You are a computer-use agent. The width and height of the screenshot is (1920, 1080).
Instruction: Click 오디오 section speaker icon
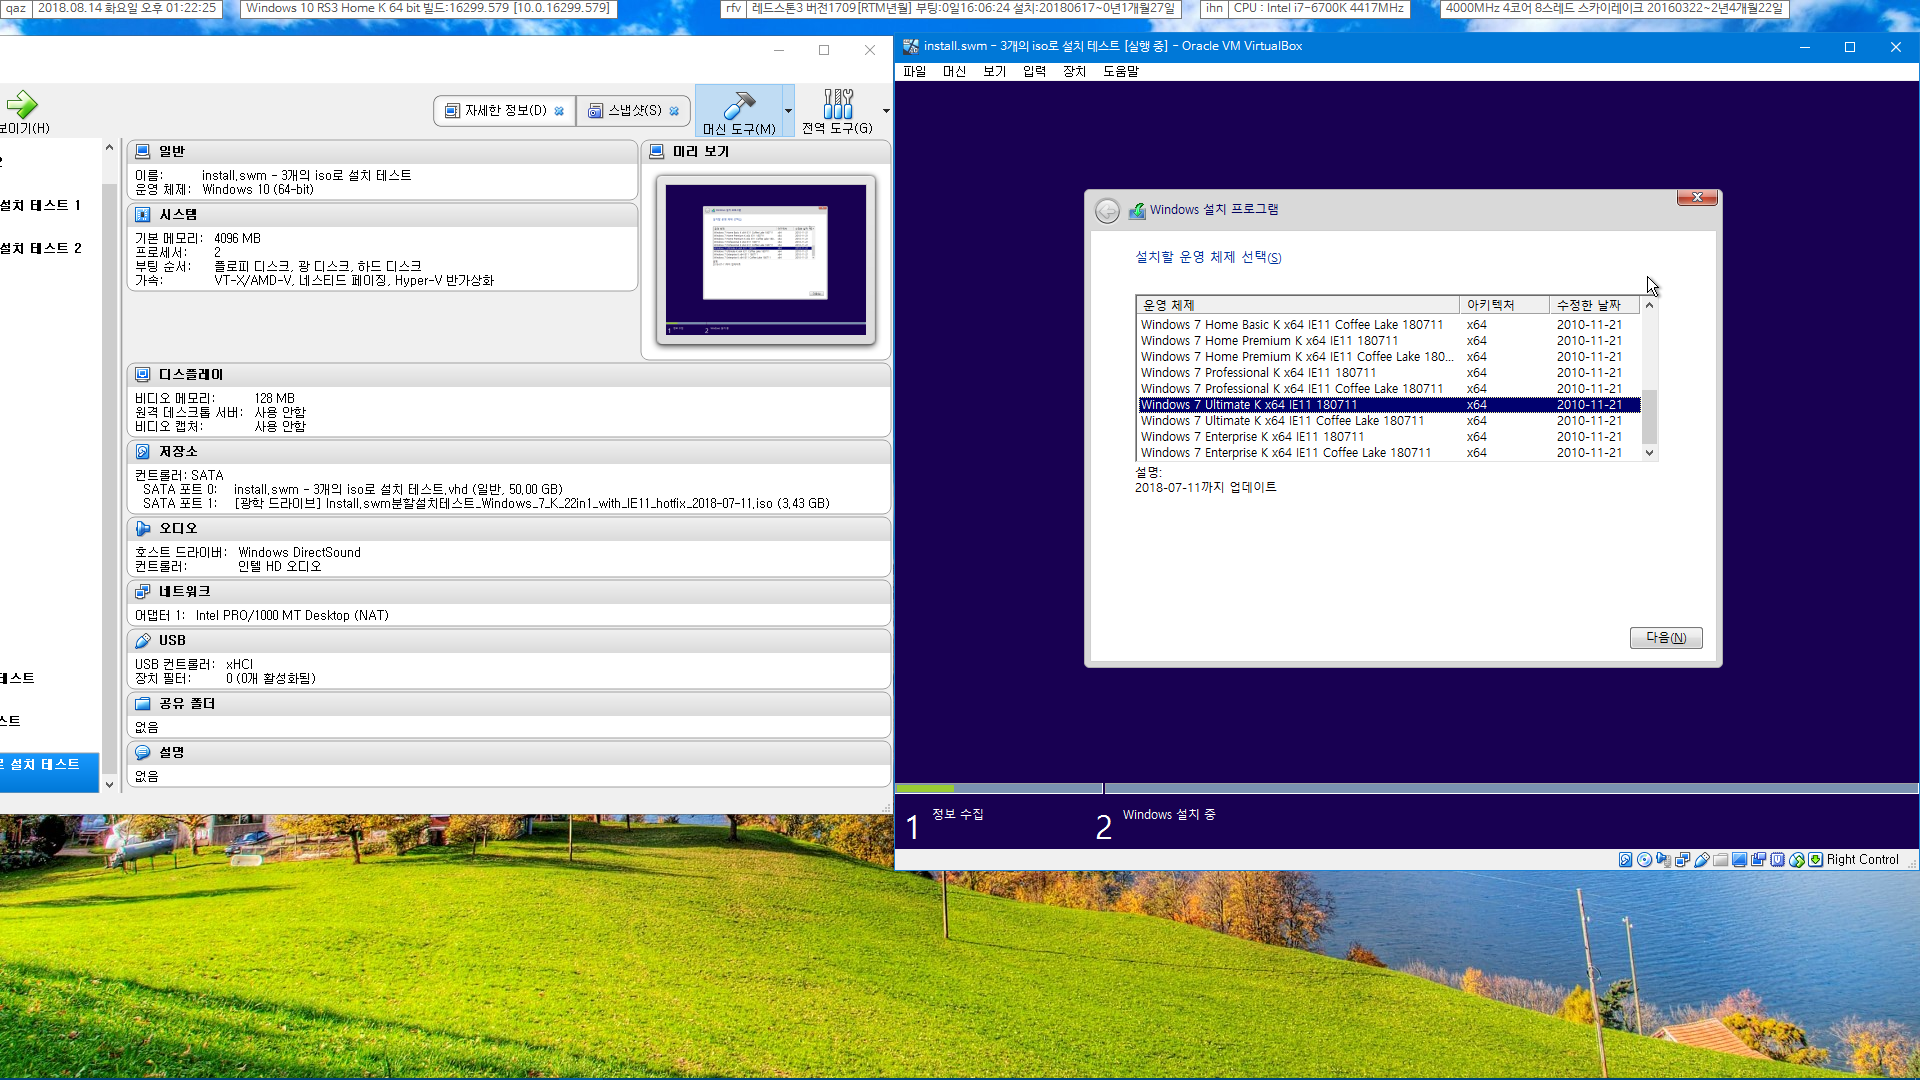tap(143, 528)
